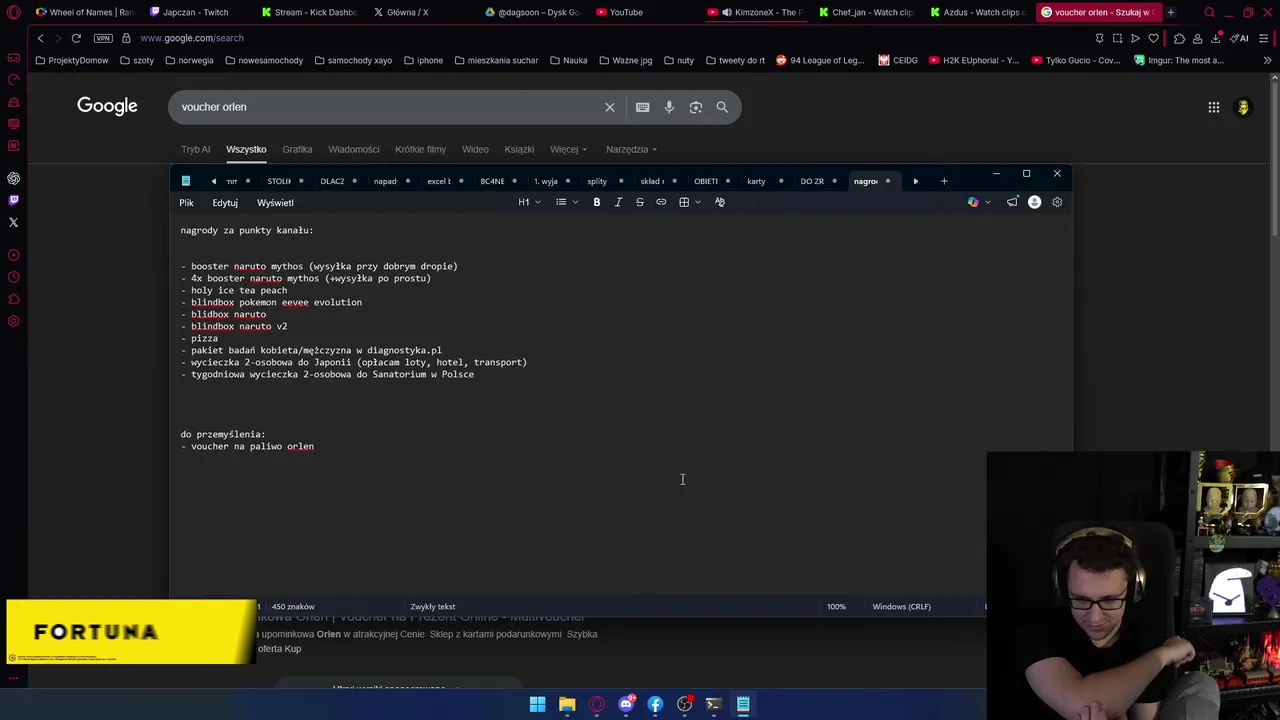
Task: Select Krótkie filmy search filter
Action: (x=420, y=149)
